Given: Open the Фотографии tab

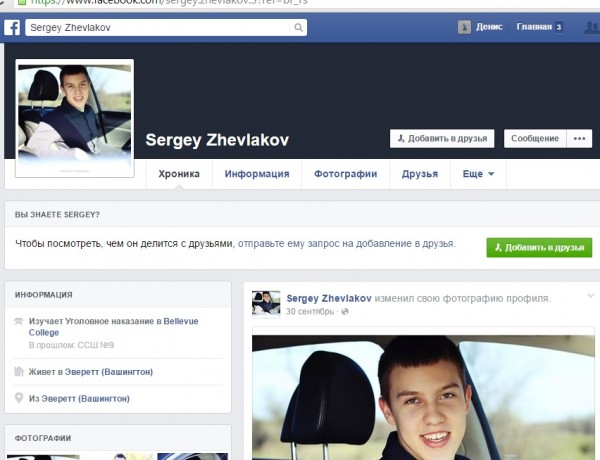Looking at the screenshot, I should pos(345,174).
